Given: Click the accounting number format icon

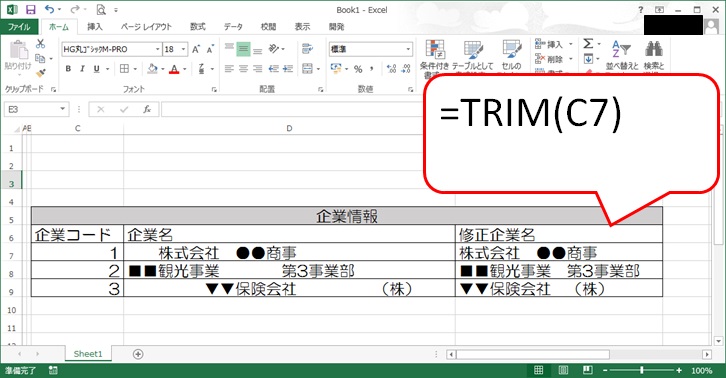Looking at the screenshot, I should point(336,69).
